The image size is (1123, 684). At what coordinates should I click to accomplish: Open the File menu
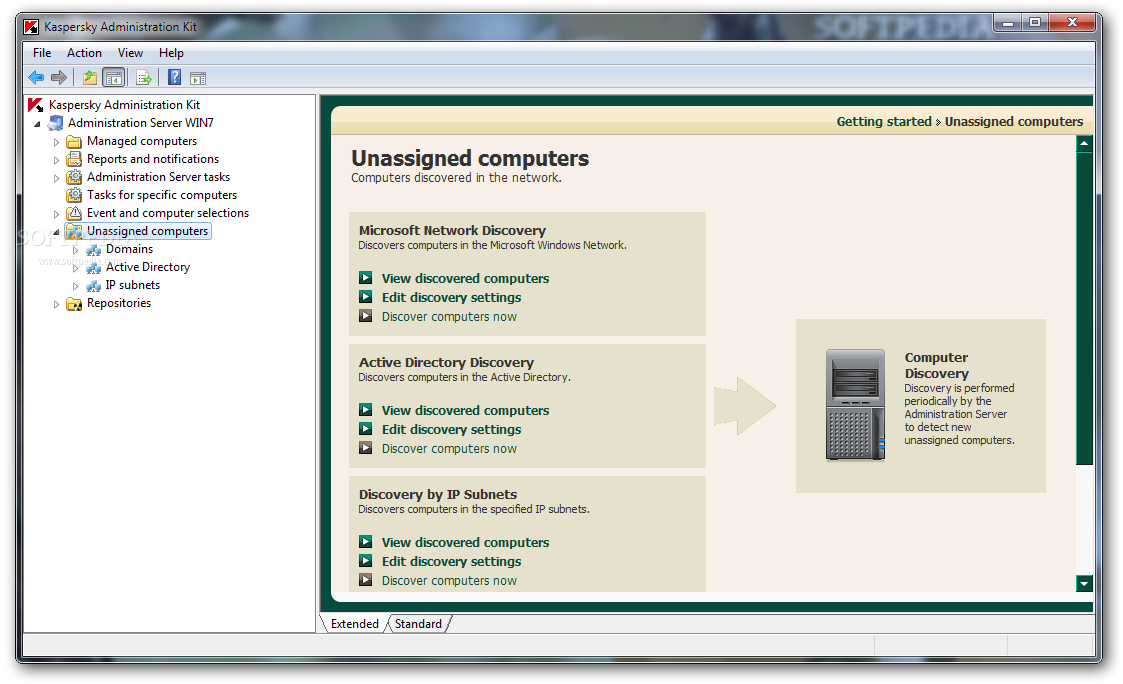point(42,53)
